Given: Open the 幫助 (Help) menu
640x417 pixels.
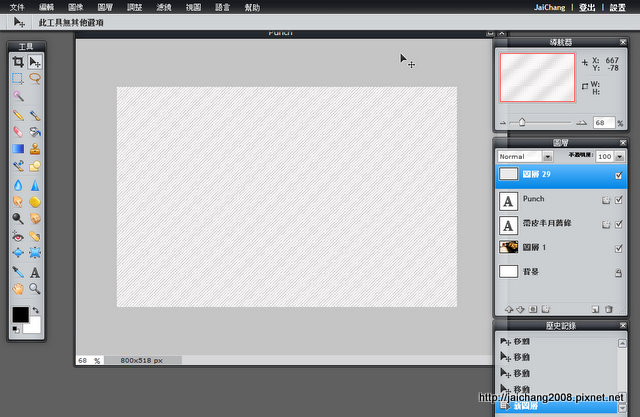Looking at the screenshot, I should (x=252, y=7).
